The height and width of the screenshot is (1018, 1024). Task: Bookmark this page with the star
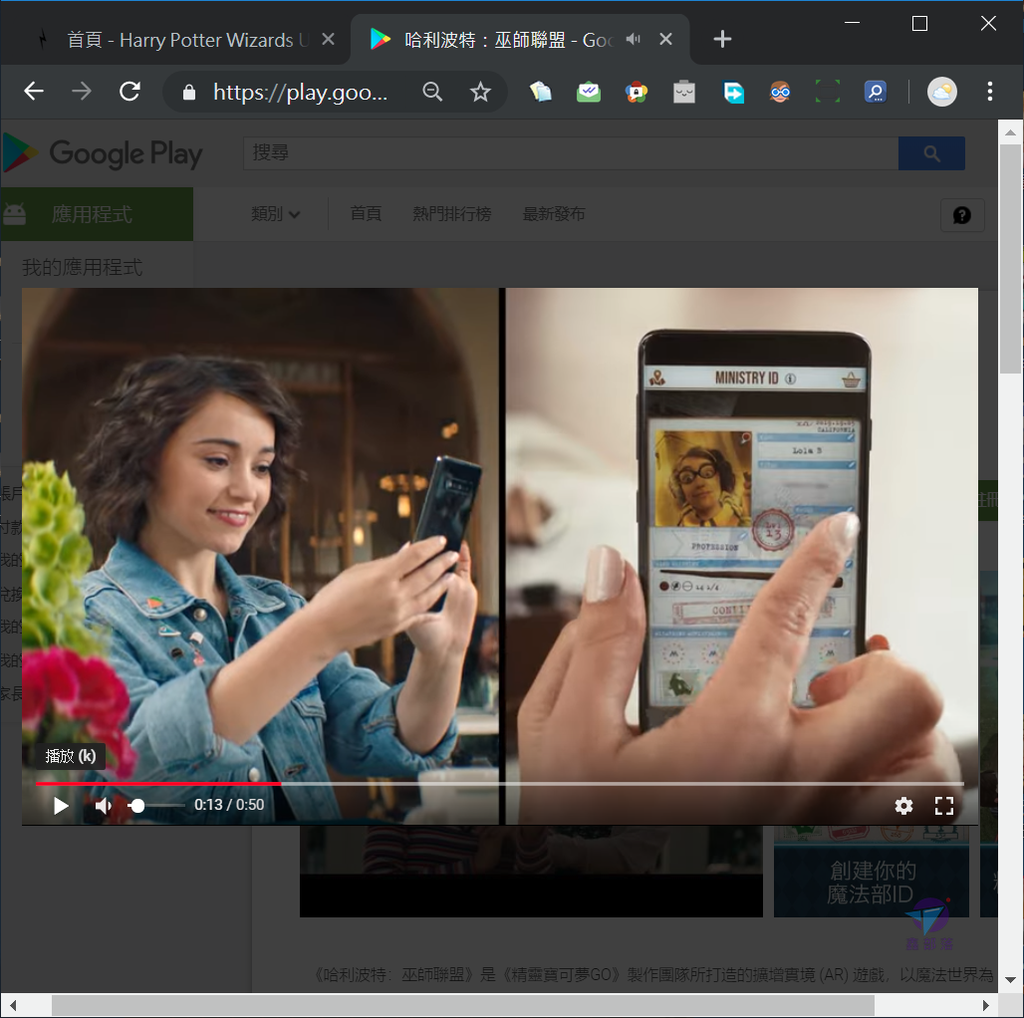tap(480, 91)
